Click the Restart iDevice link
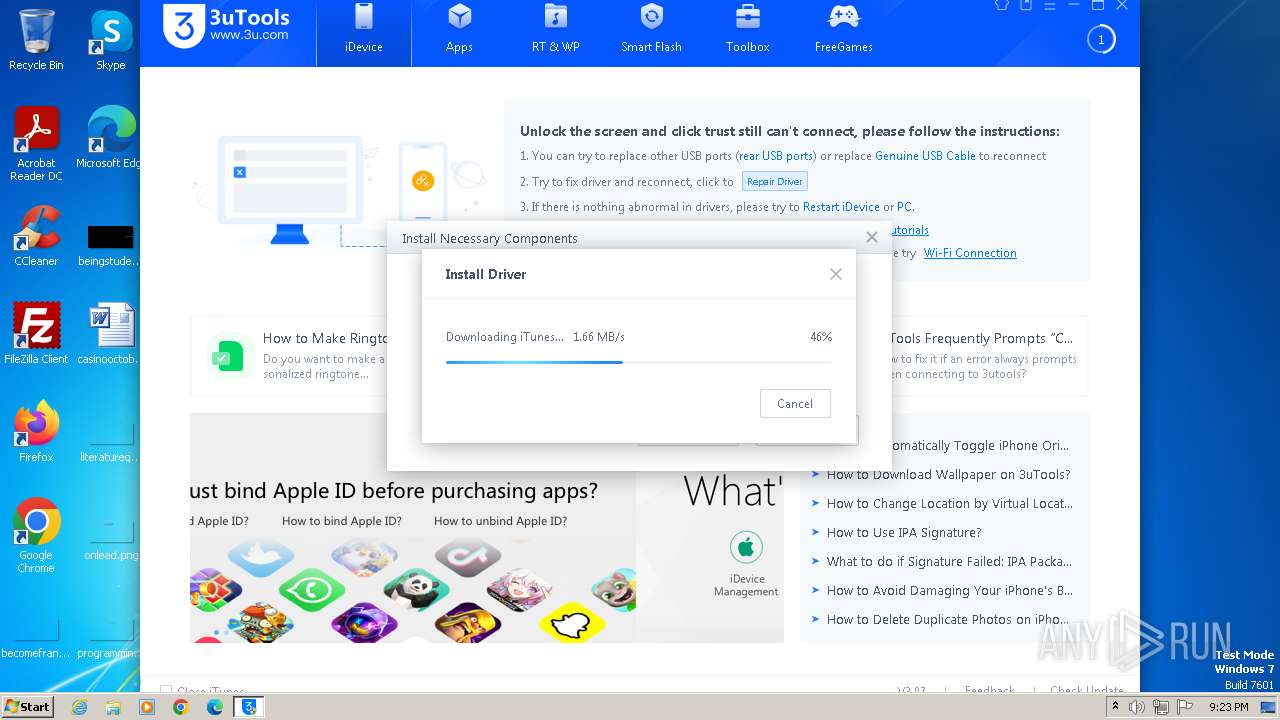Screen dimensions: 1280x720 pos(841,207)
